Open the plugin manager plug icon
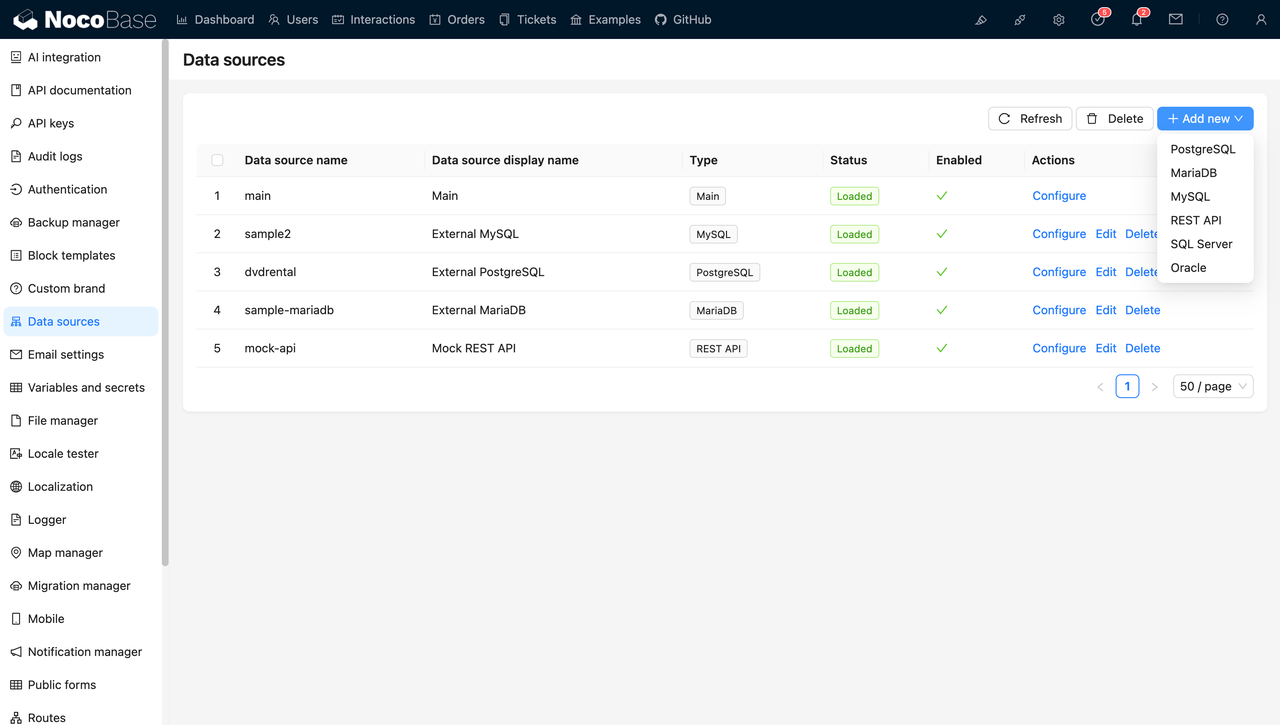Image resolution: width=1280 pixels, height=725 pixels. (1020, 20)
